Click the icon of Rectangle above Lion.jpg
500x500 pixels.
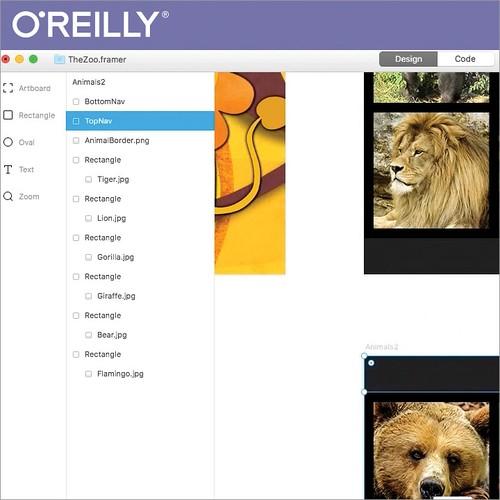click(76, 199)
